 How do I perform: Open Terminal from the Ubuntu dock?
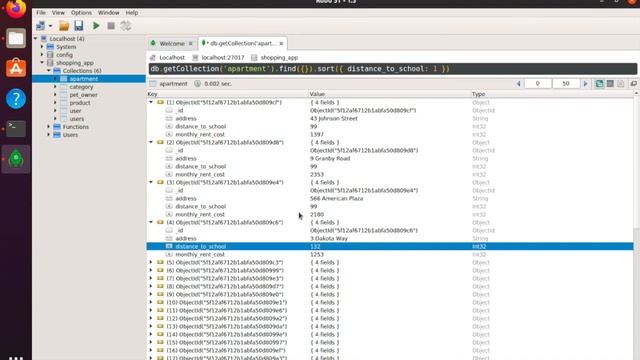(16, 128)
